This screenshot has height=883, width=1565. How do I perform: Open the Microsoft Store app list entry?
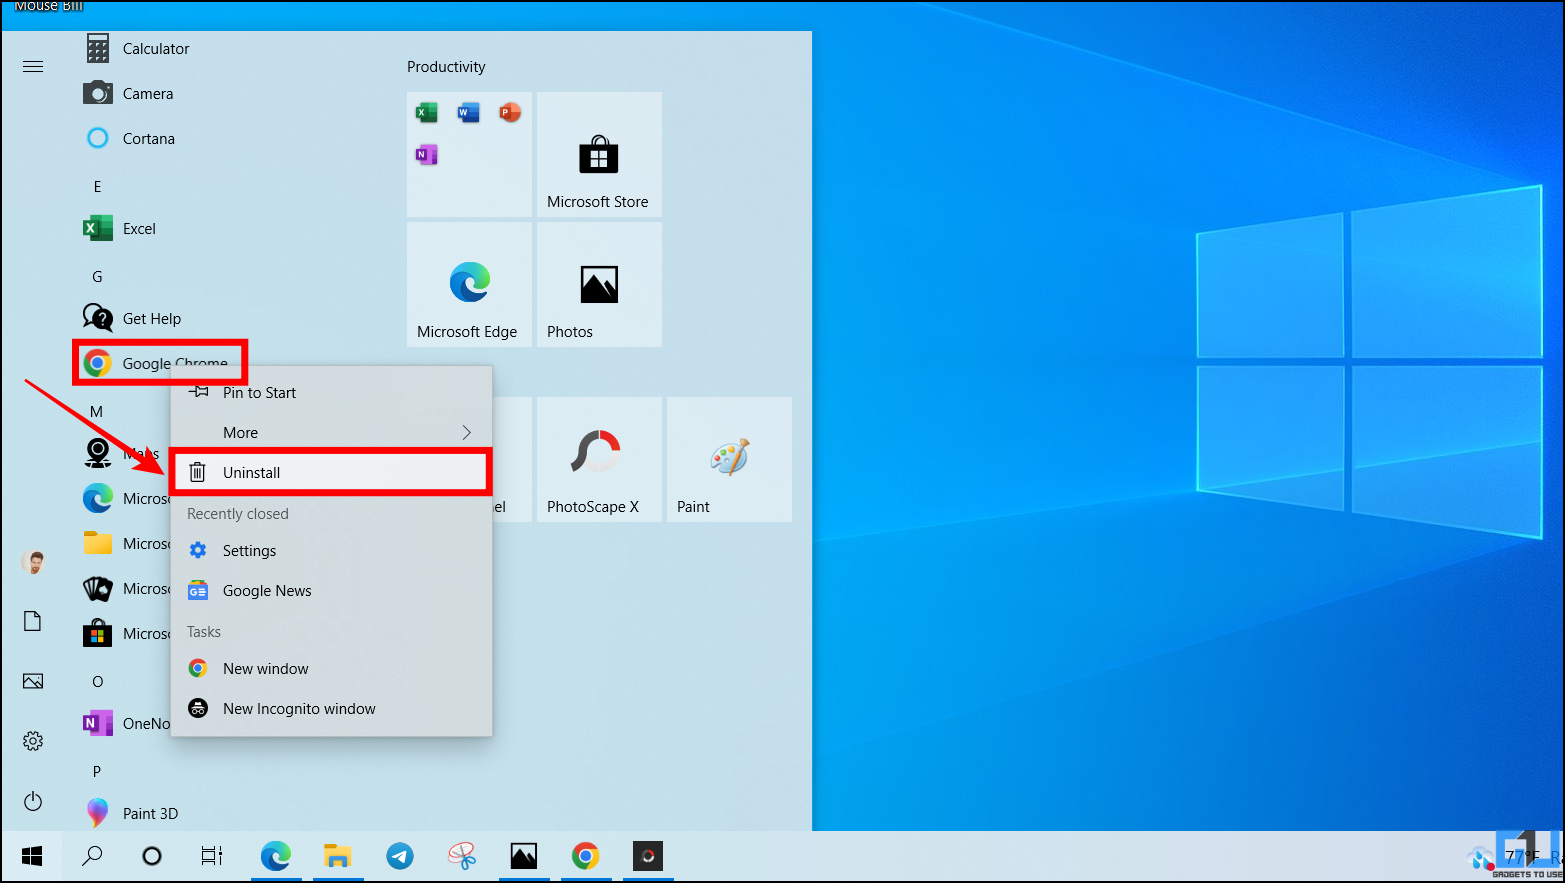[x=126, y=633]
